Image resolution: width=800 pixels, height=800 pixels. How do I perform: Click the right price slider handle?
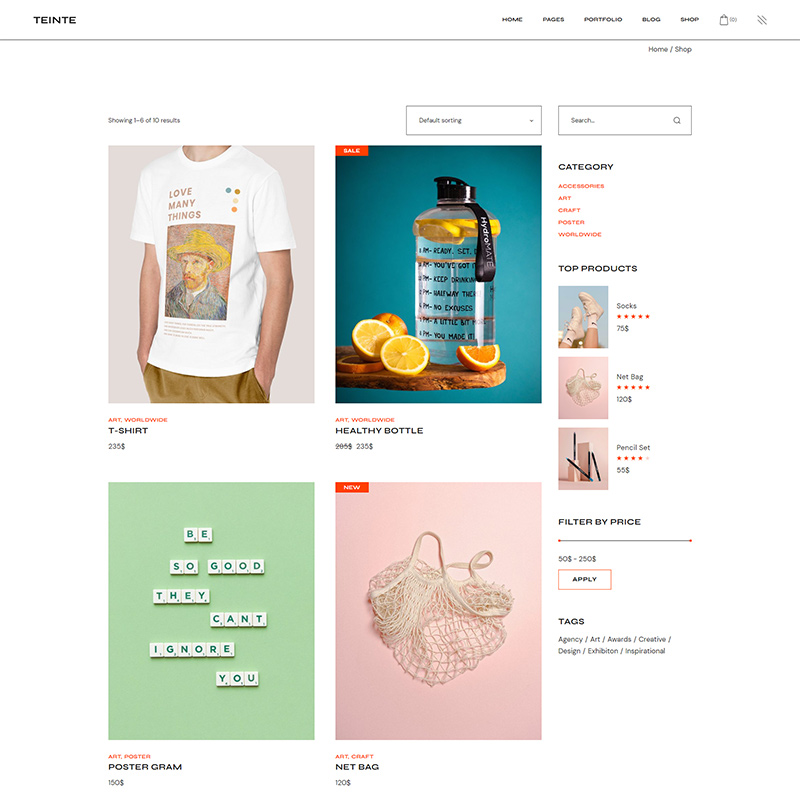[x=690, y=540]
